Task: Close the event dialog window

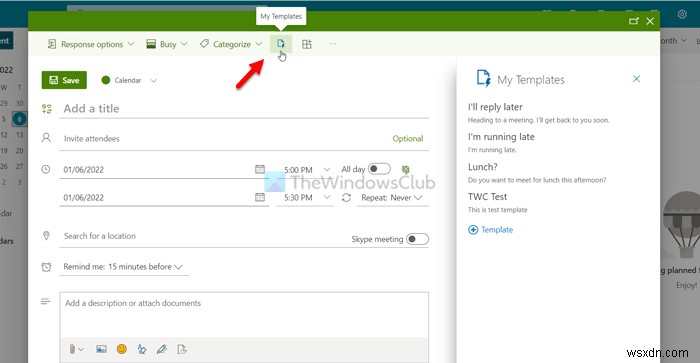Action: pyautogui.click(x=650, y=21)
